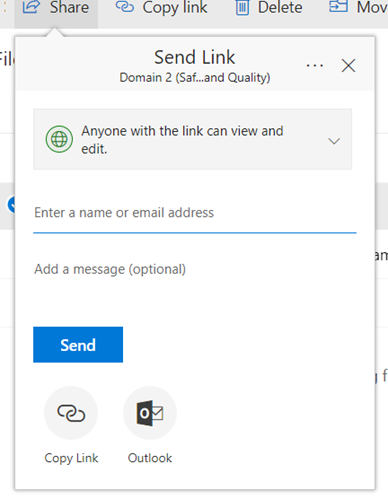This screenshot has width=388, height=500.
Task: Click the Outlook label under icon
Action: pos(150,458)
